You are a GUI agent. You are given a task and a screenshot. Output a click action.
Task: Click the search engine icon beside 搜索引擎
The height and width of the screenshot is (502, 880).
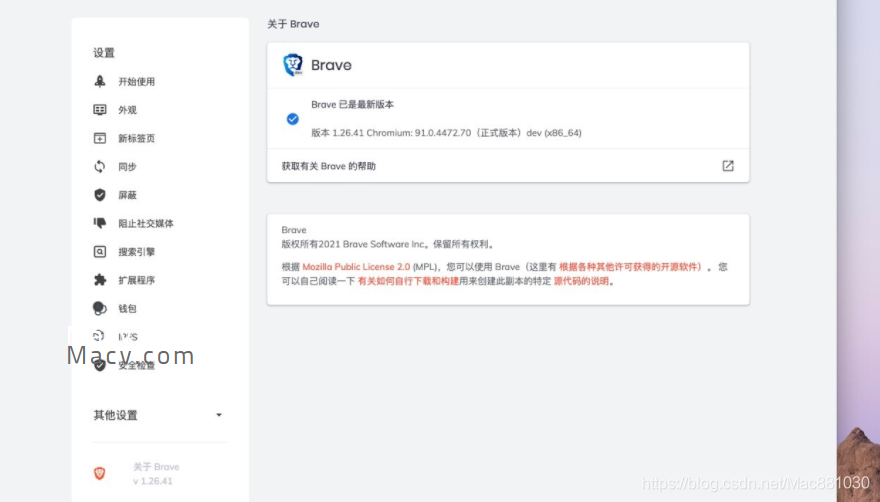click(x=100, y=252)
